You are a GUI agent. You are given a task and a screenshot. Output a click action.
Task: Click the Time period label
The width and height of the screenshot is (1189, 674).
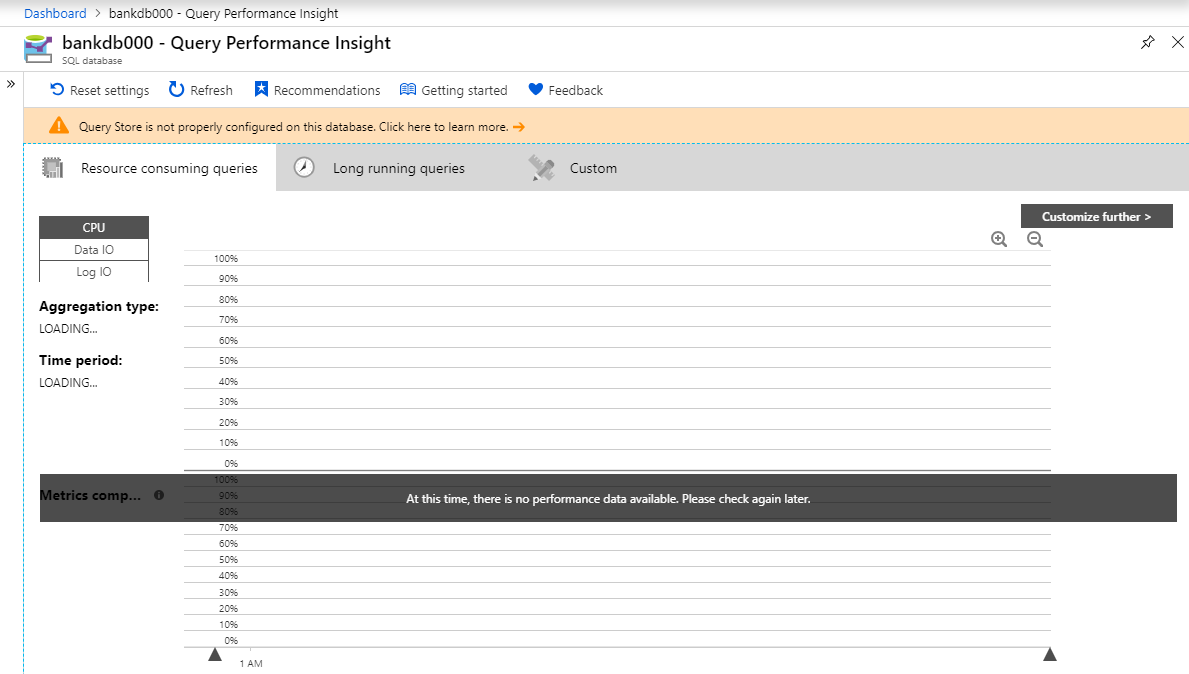tap(80, 360)
